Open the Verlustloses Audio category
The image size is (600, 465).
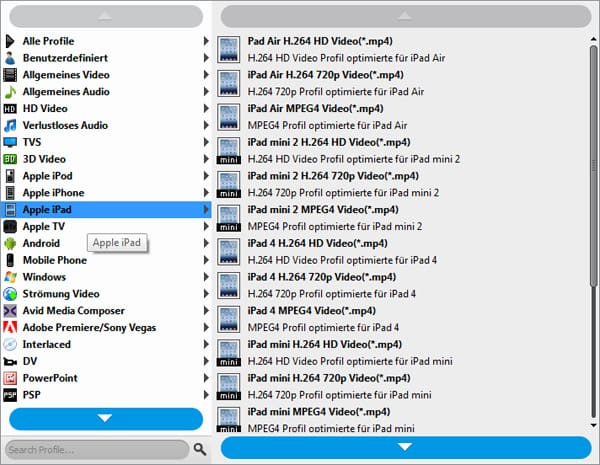pyautogui.click(x=106, y=125)
